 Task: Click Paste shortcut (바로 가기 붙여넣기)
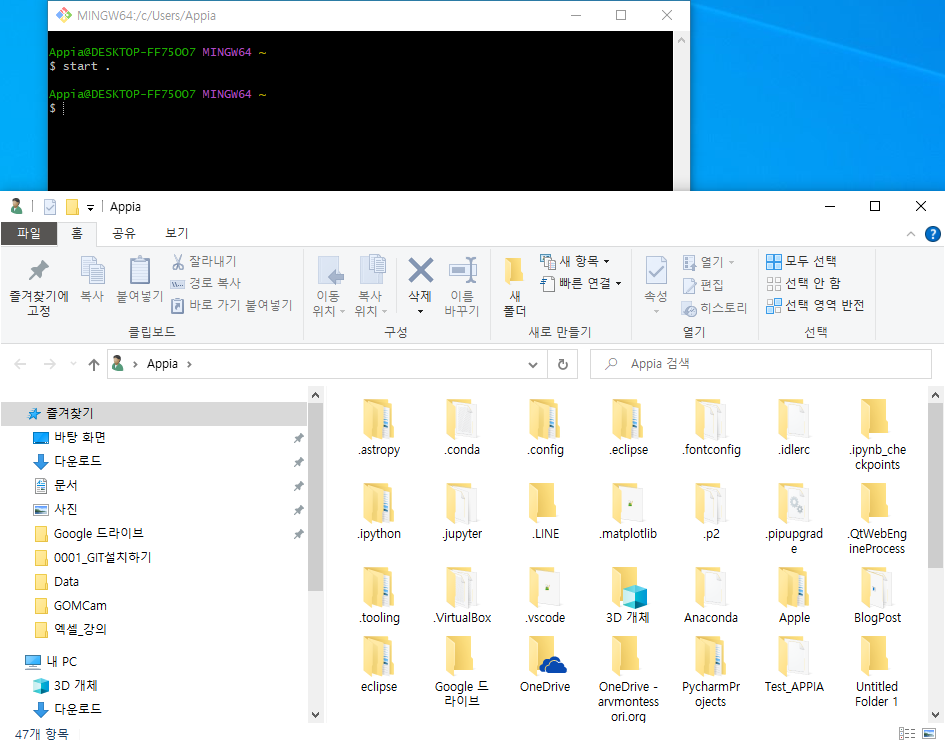[231, 306]
